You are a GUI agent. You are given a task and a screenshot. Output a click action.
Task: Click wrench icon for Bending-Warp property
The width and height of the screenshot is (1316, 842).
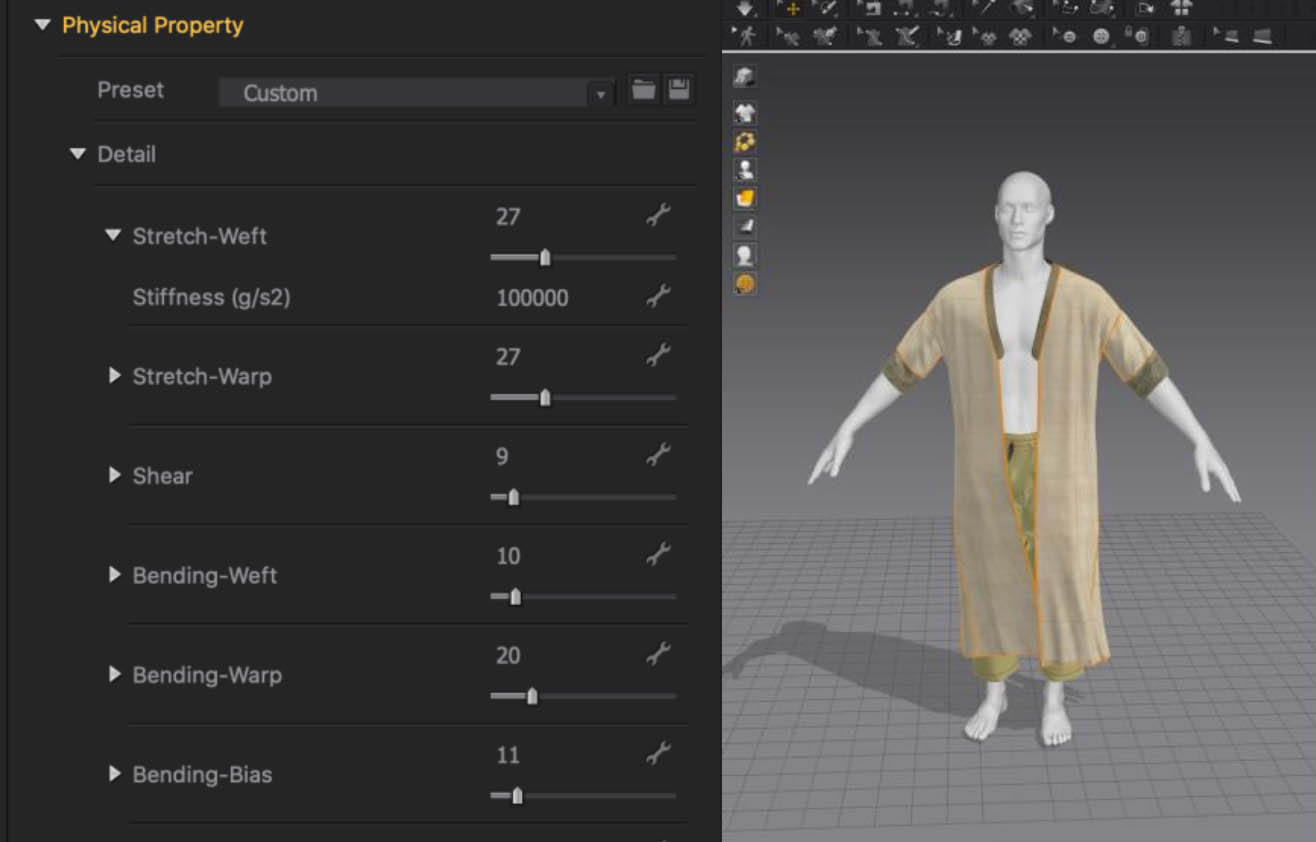(x=657, y=655)
